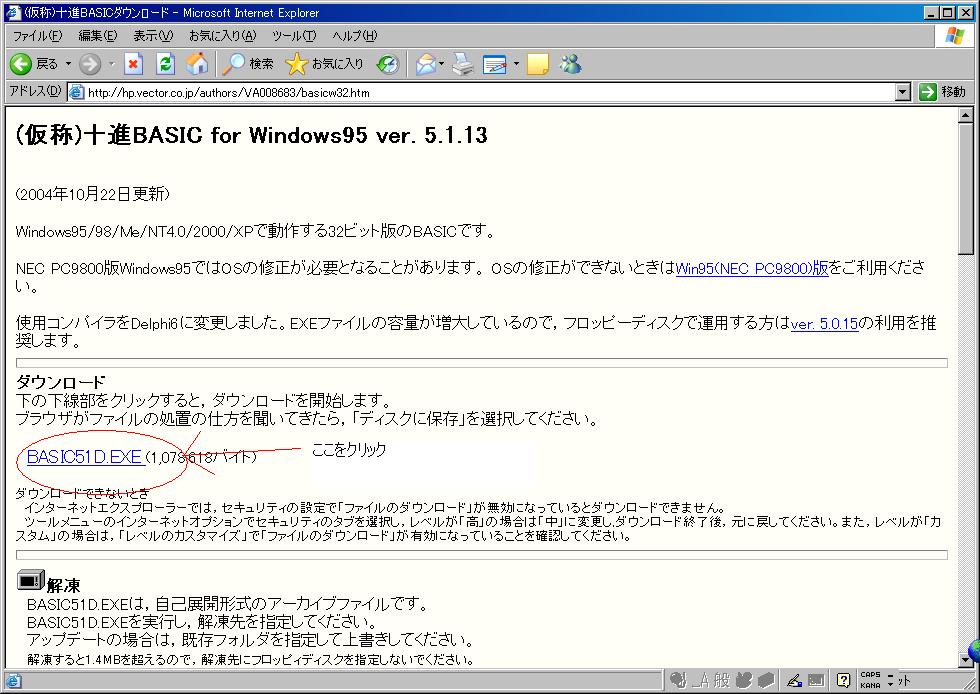Screen dimensions: 980x694
Task: Toggle the CAPS lock indicator
Action: pos(870,675)
